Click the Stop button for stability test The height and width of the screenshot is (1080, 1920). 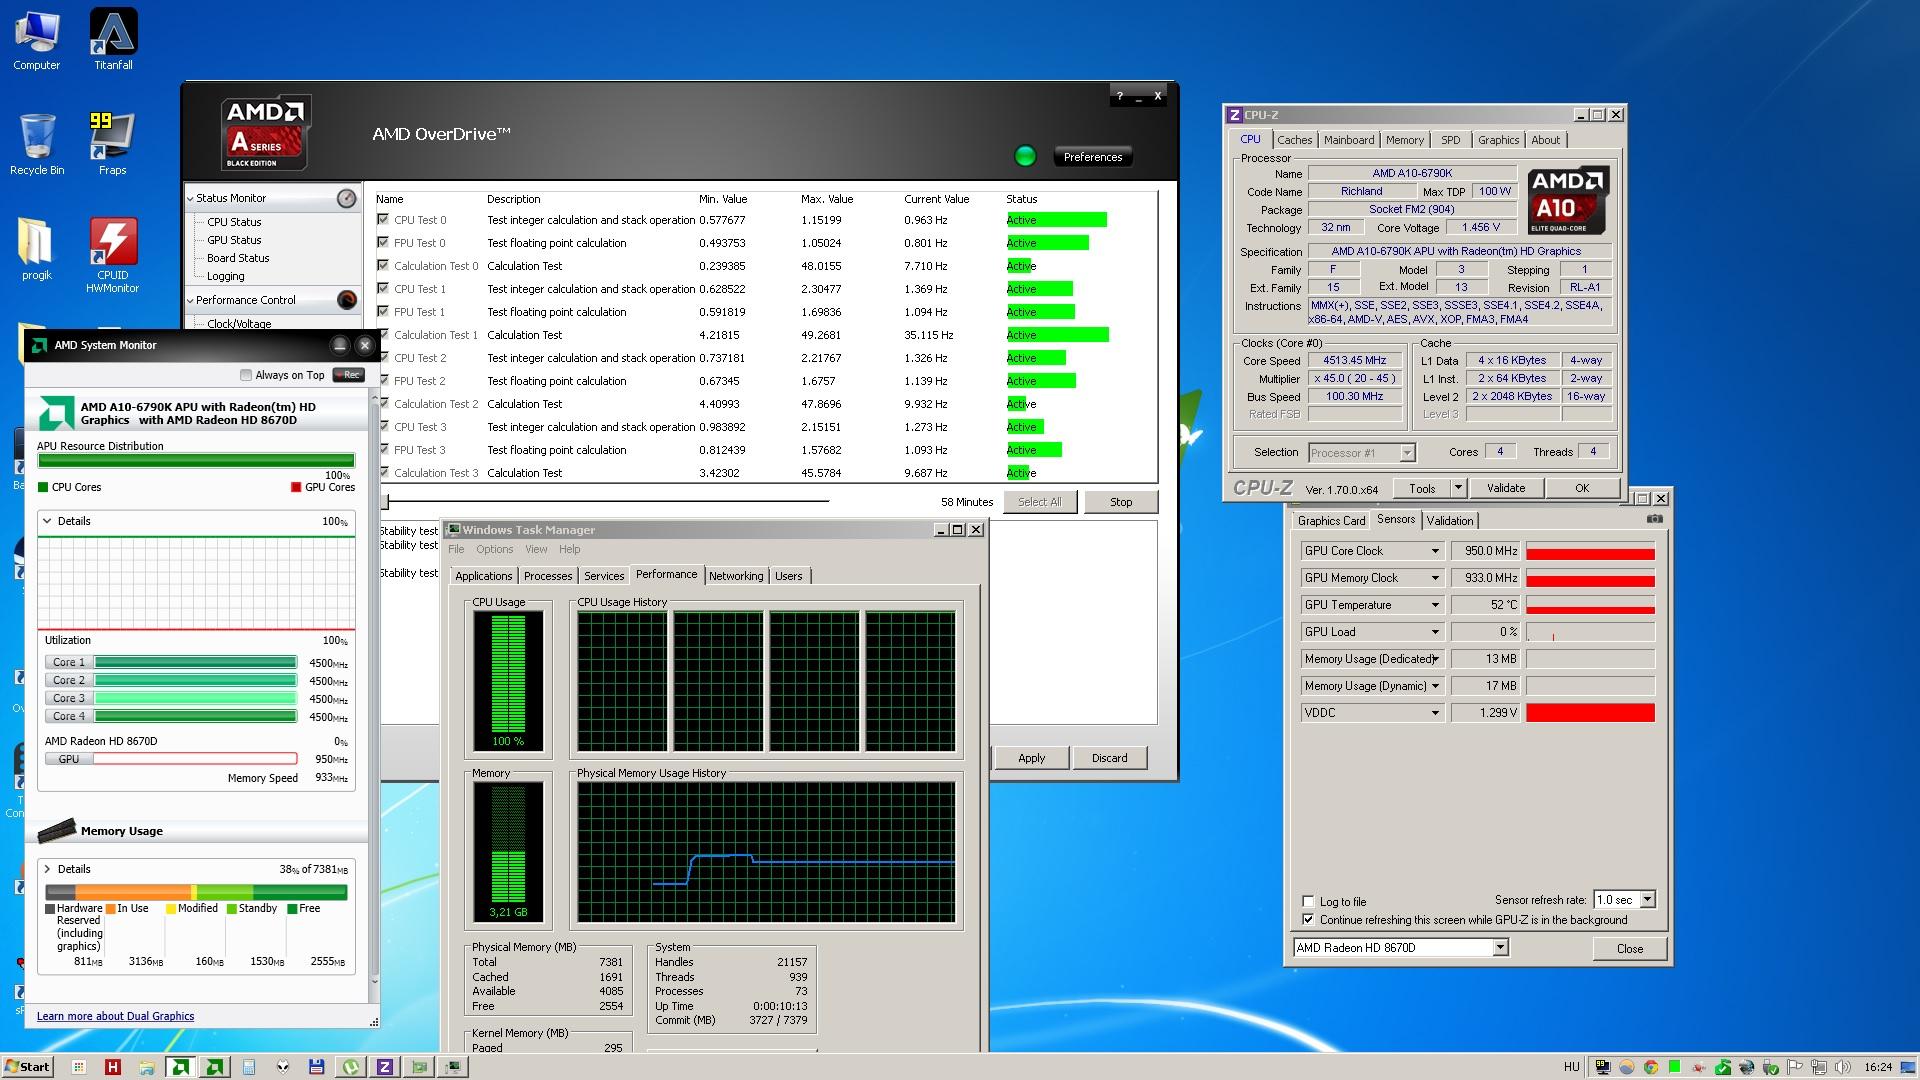1121,502
